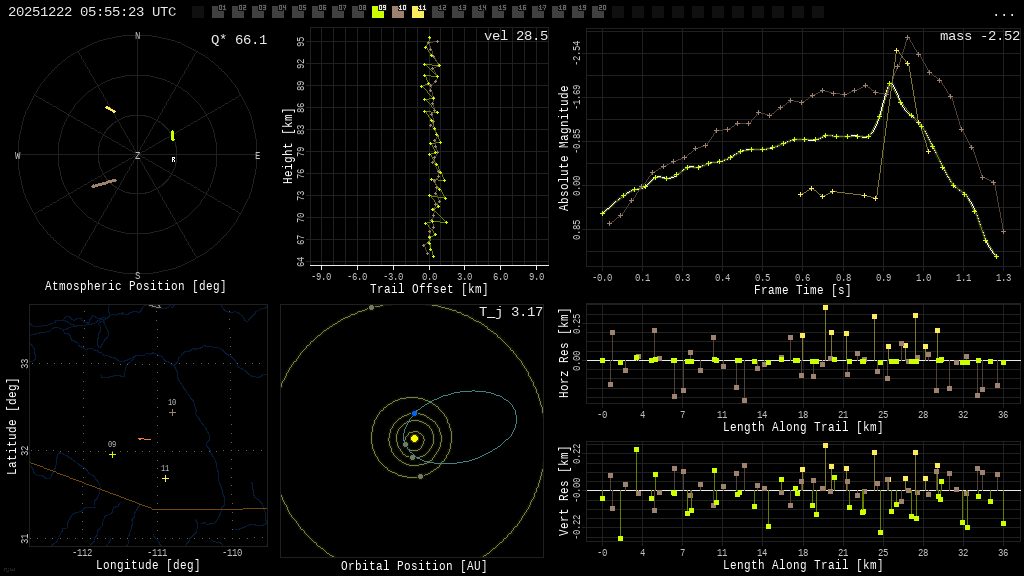The height and width of the screenshot is (576, 1024).
Task: Open the three-dot overflow menu
Action: pos(1003,13)
